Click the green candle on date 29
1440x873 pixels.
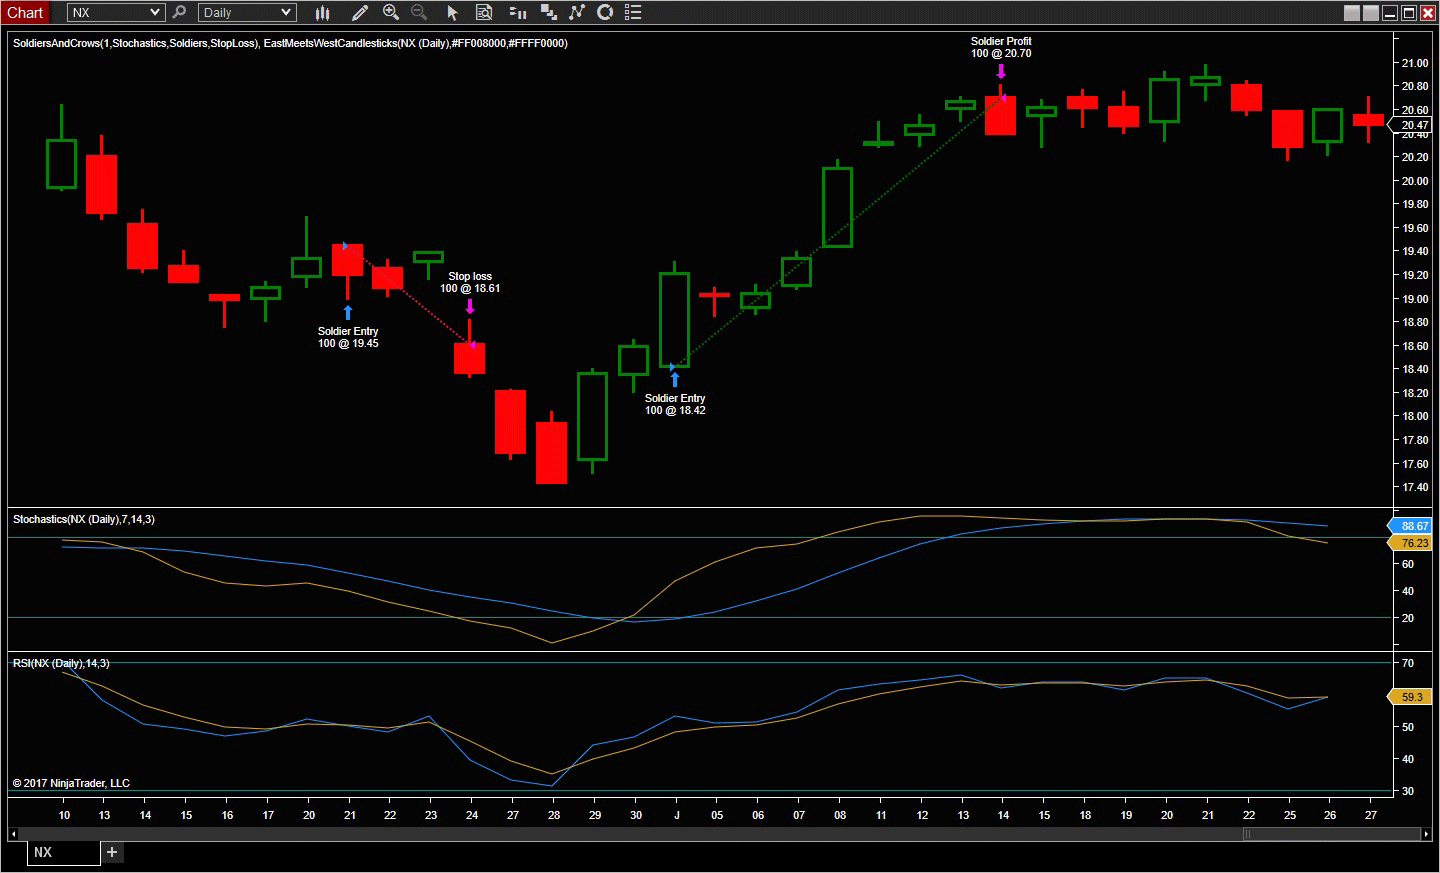592,416
